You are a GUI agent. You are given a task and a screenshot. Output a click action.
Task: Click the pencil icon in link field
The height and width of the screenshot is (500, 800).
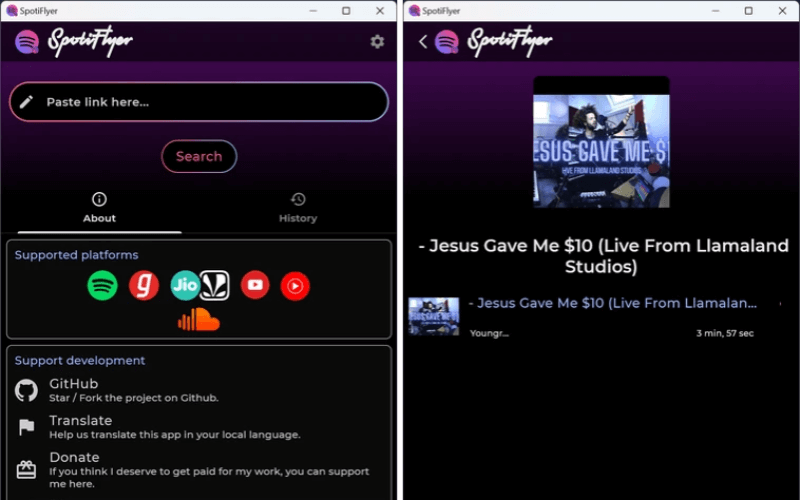click(x=26, y=102)
